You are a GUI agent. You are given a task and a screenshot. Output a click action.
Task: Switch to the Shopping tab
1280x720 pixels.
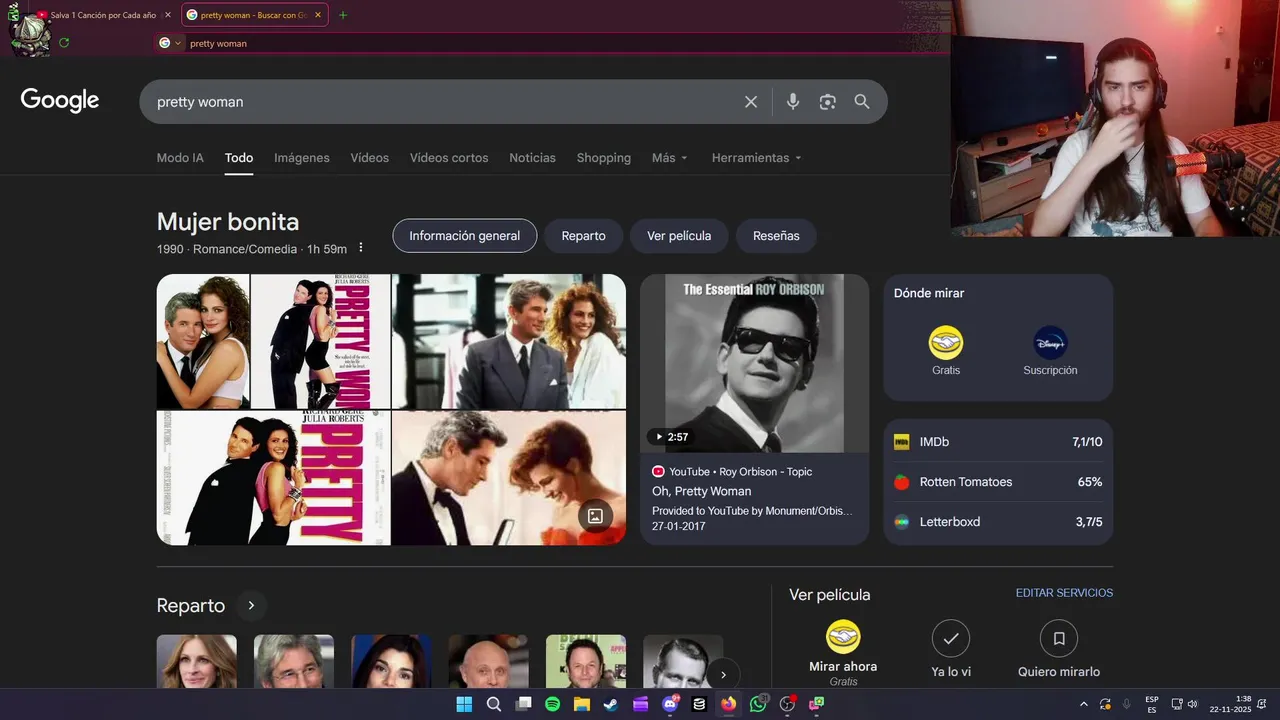603,158
